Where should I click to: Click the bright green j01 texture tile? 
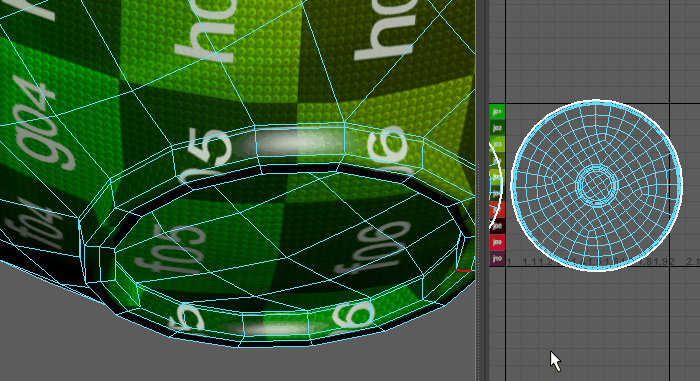coord(497,112)
